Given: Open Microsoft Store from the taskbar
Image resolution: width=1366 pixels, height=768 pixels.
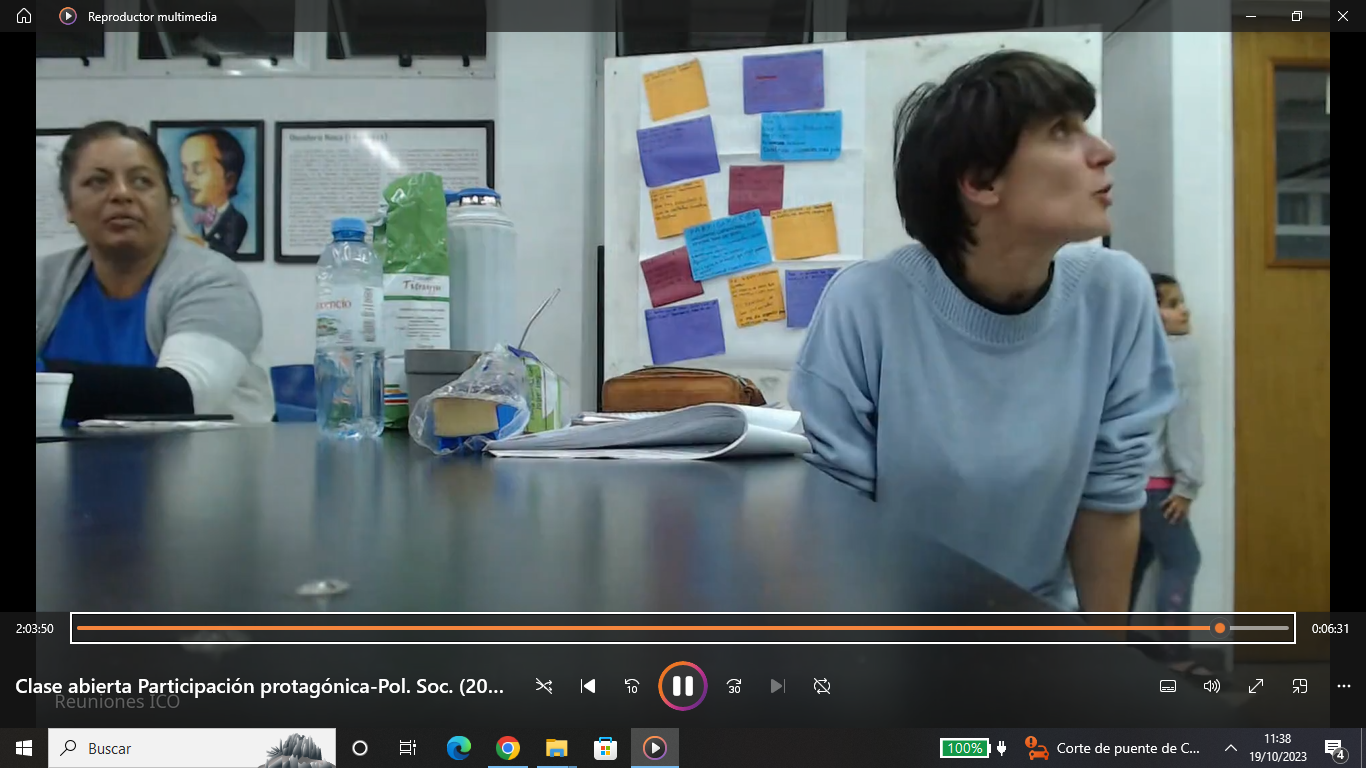Looking at the screenshot, I should 606,748.
